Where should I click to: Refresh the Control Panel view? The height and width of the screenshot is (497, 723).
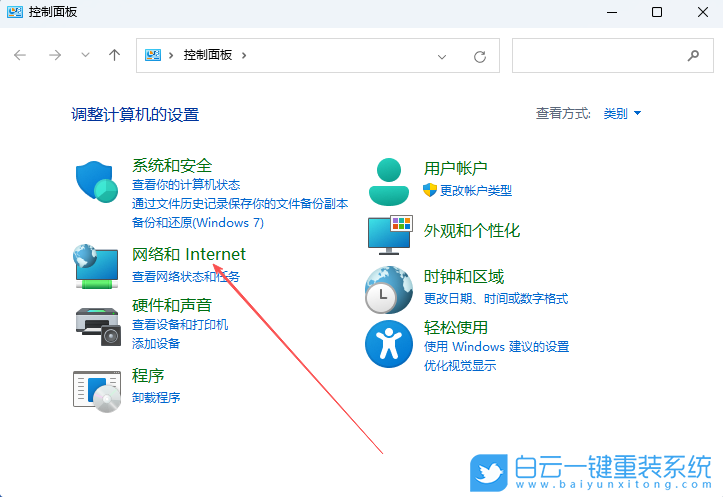[480, 57]
